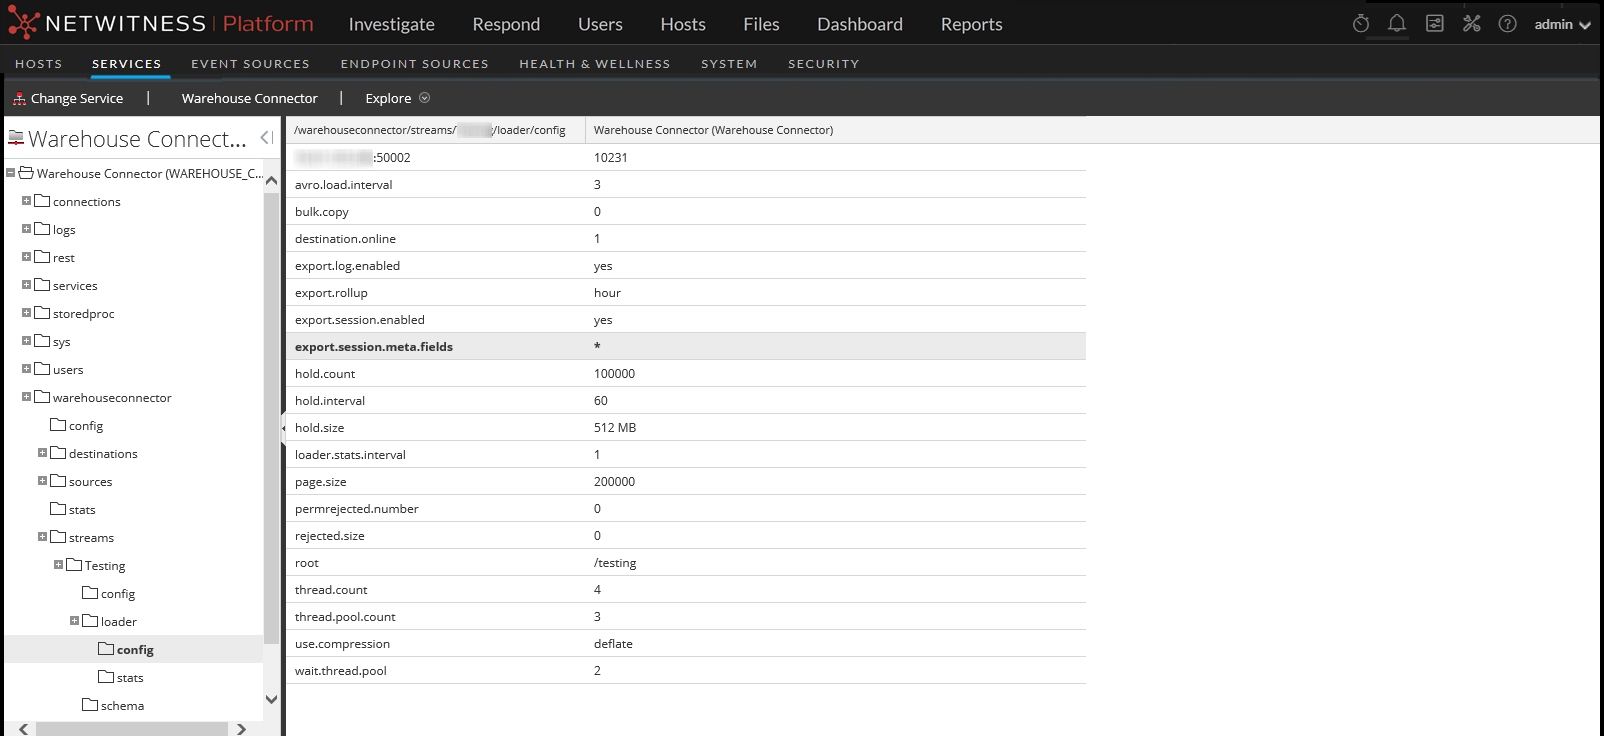This screenshot has height=736, width=1604.
Task: Click the admin tools wrench icon
Action: tap(1471, 24)
